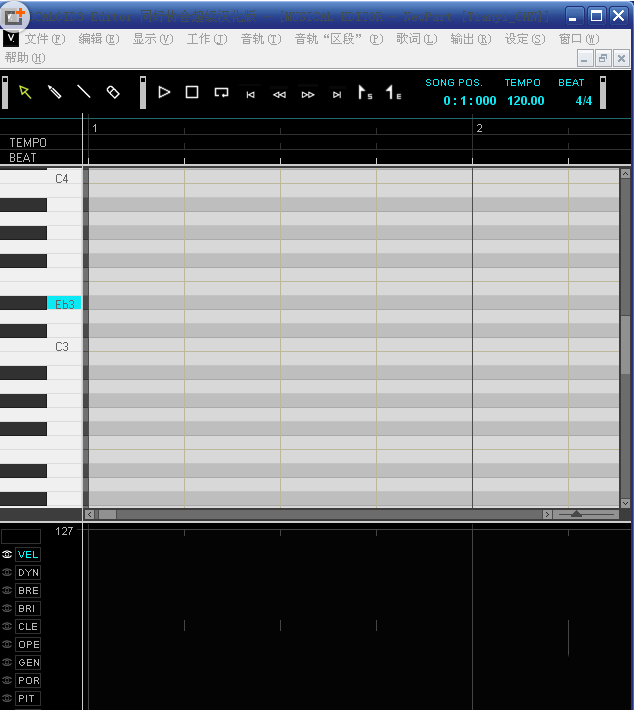Select the BRI parameter button
The height and width of the screenshot is (710, 634).
(x=28, y=609)
